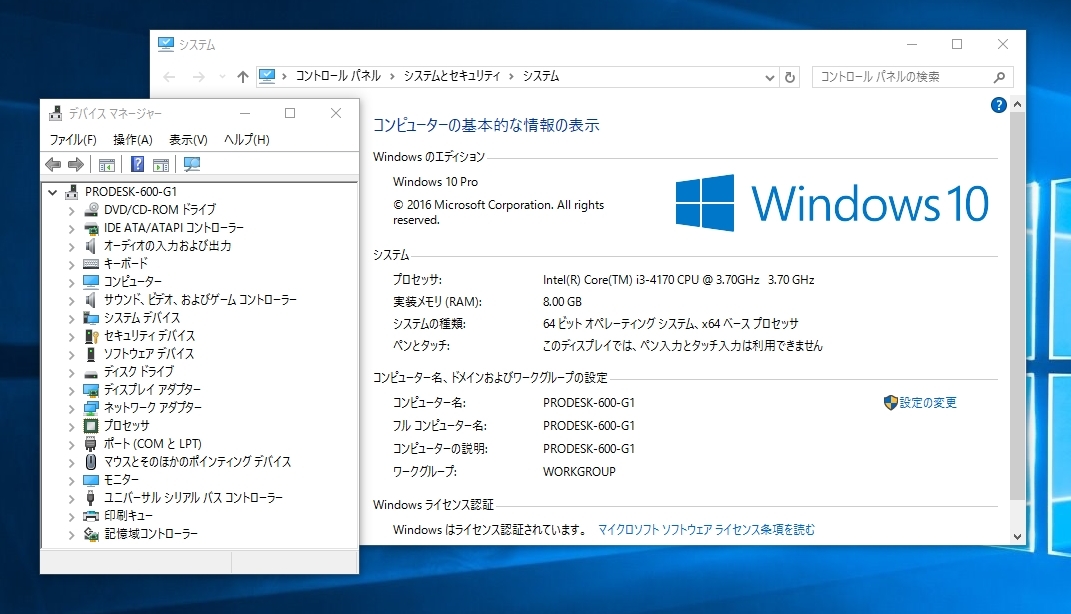The width and height of the screenshot is (1071, 614).
Task: Click the Back arrow in Device Manager toolbar
Action: pyautogui.click(x=53, y=164)
